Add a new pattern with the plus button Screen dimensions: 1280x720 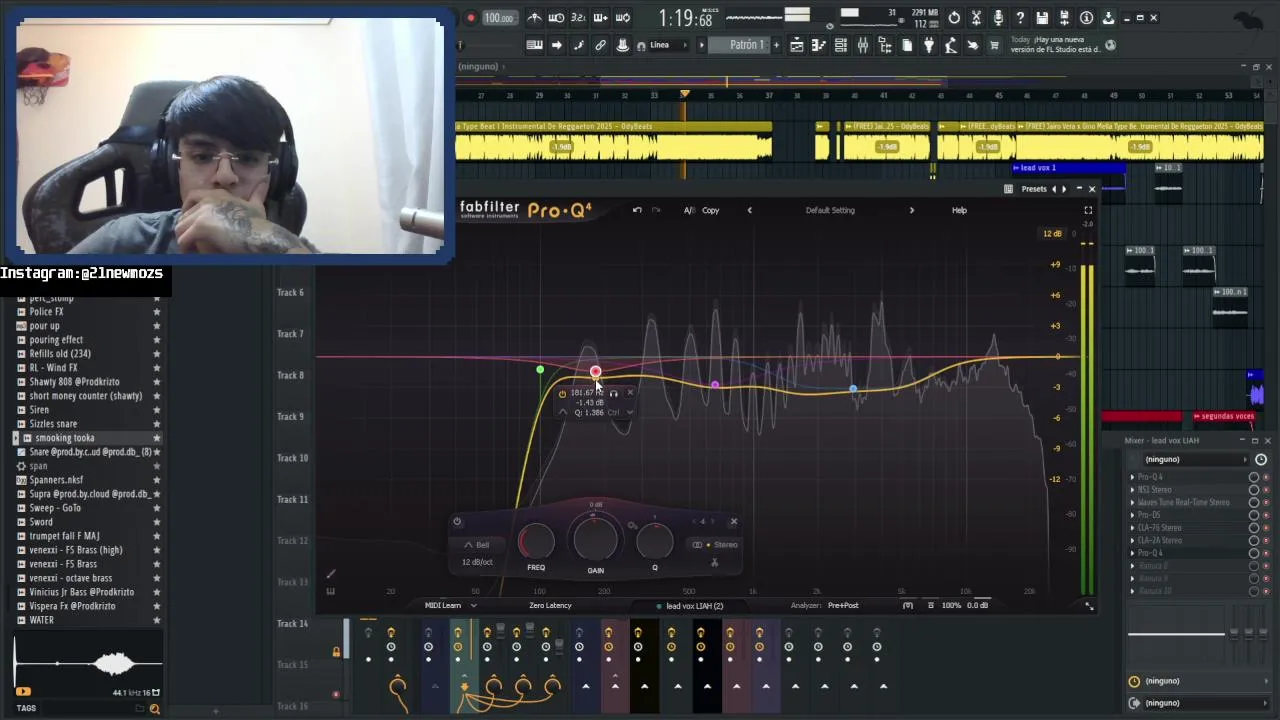[776, 45]
